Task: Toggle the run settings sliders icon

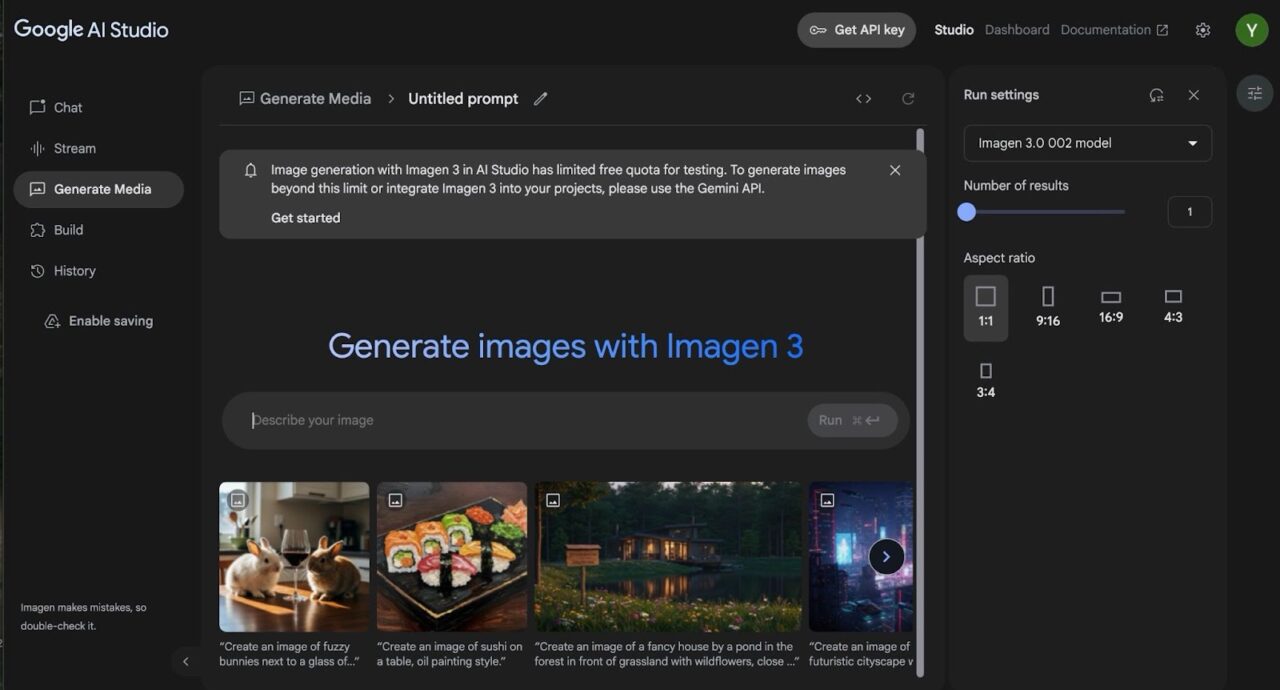Action: [x=1255, y=93]
